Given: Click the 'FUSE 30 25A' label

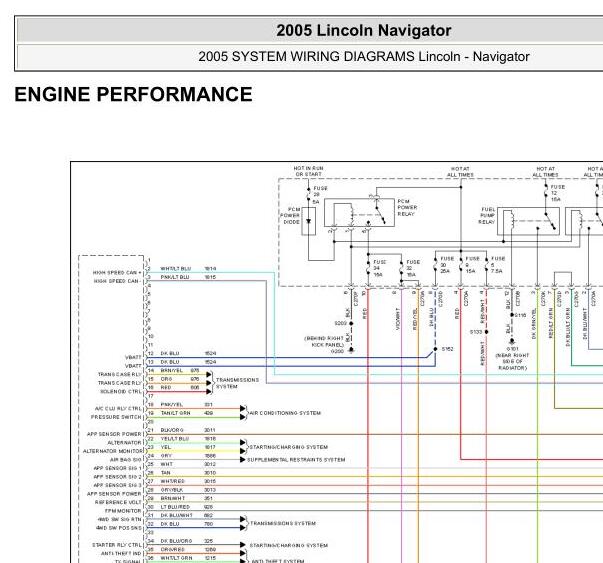Looking at the screenshot, I should click(447, 265).
